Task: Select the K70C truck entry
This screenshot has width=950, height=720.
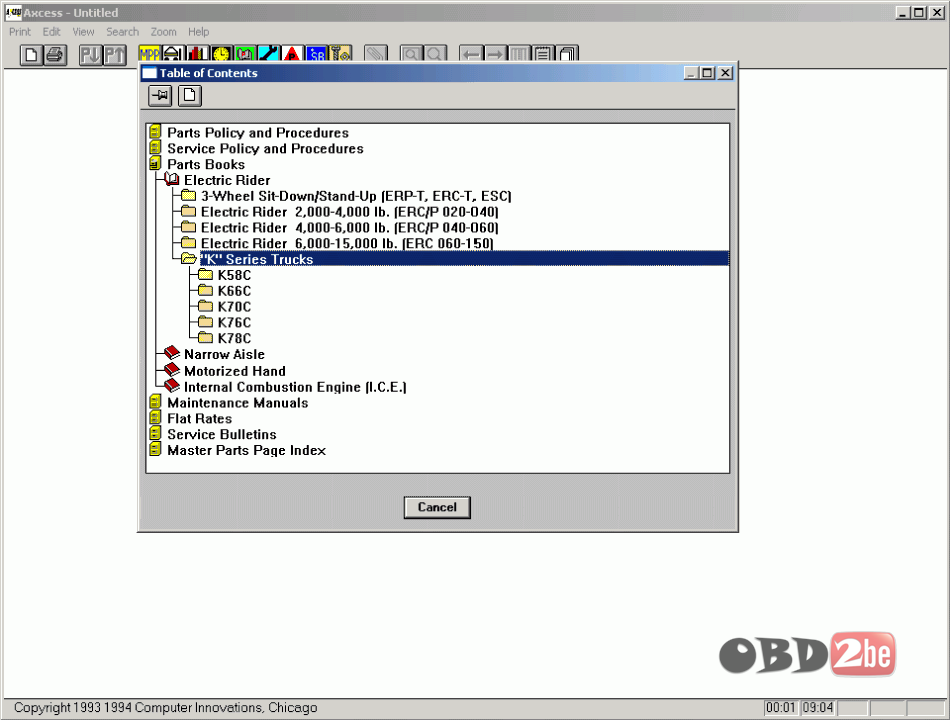Action: click(234, 307)
